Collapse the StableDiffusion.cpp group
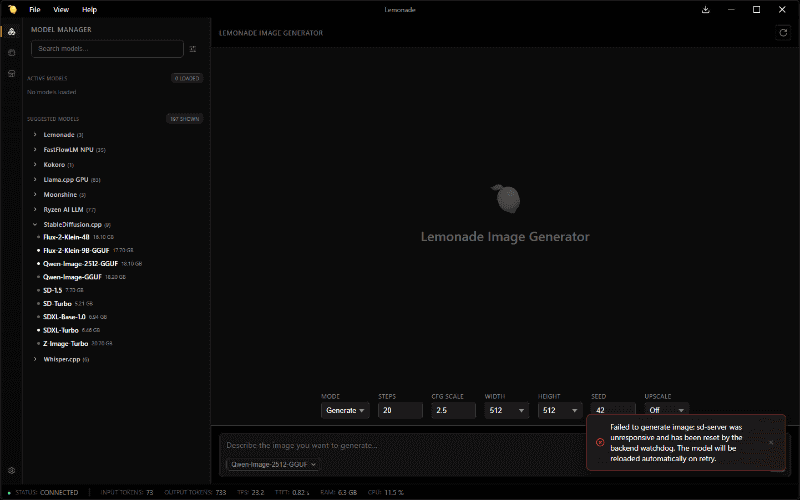The image size is (800, 500). point(72,224)
